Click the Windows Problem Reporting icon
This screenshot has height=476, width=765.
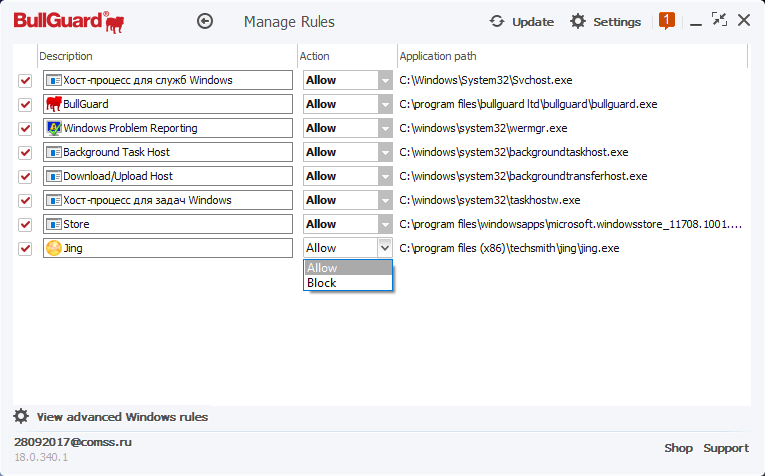click(54, 128)
